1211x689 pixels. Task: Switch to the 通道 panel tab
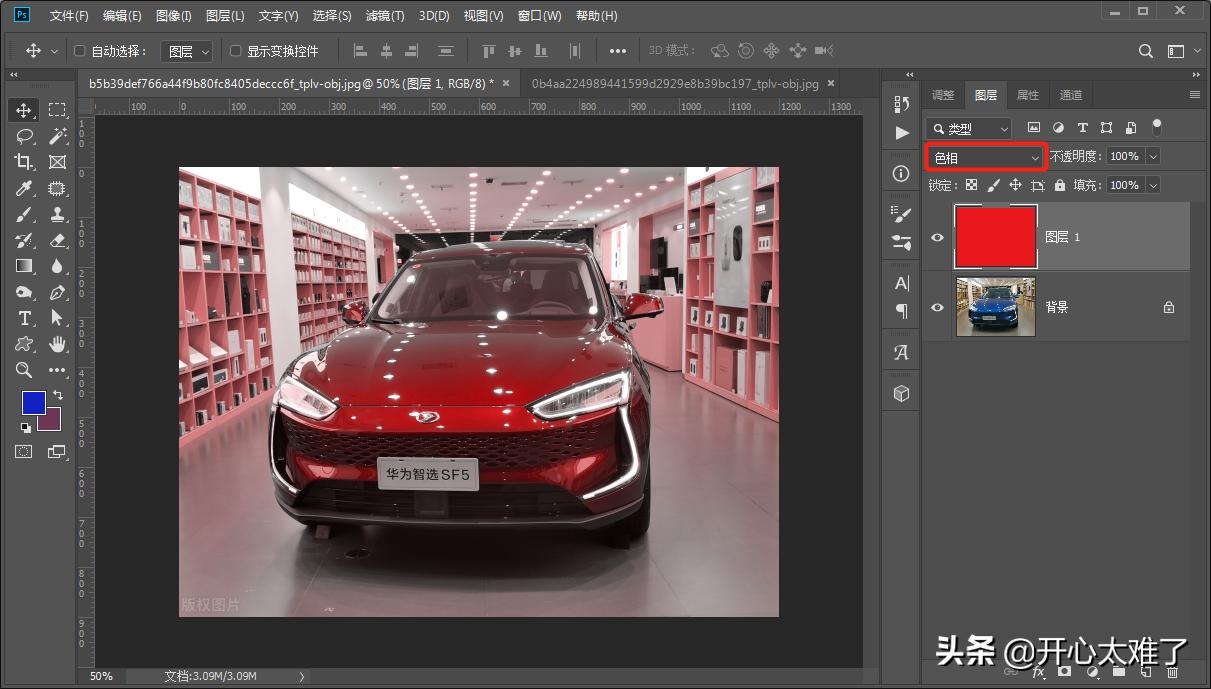click(1070, 95)
